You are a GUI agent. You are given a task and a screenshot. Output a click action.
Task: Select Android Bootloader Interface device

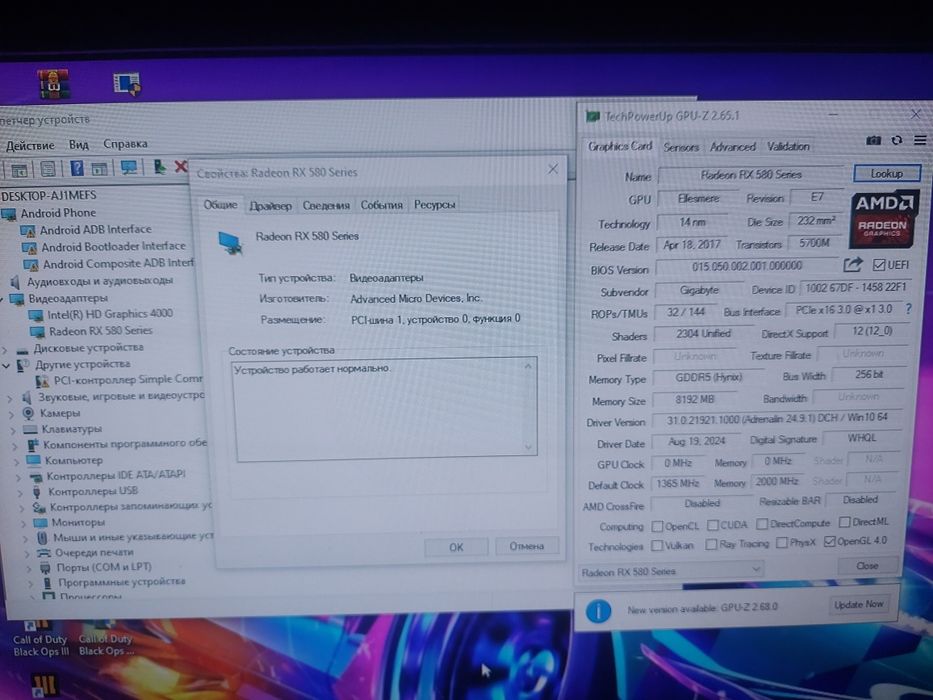point(113,246)
